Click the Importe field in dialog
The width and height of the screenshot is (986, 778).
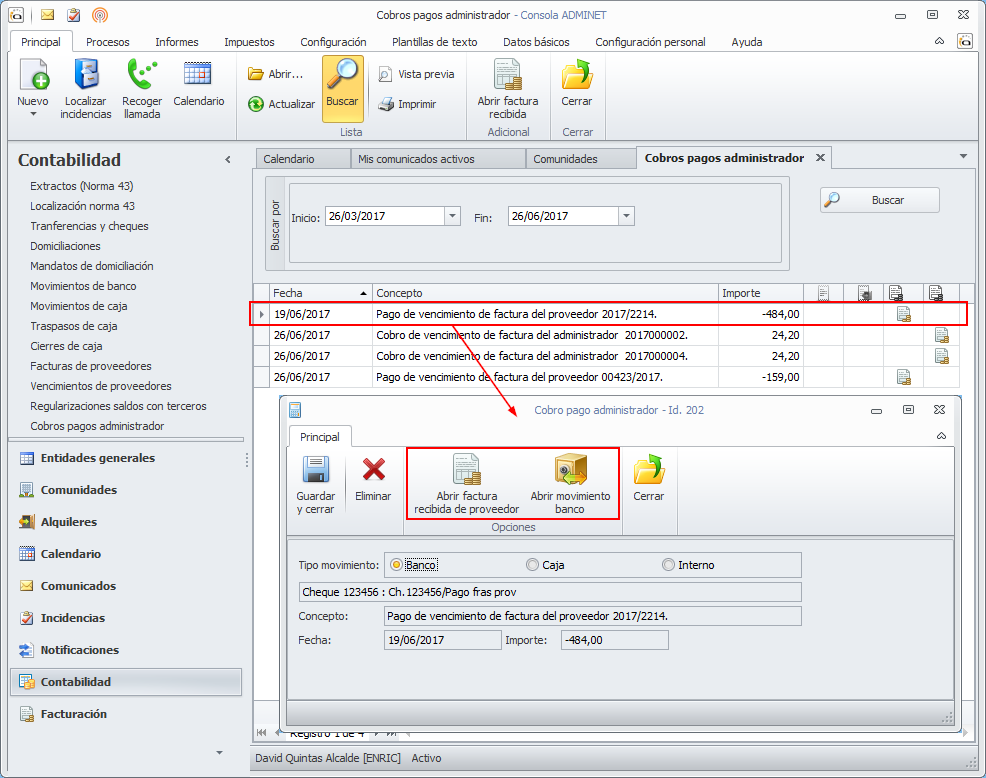[x=614, y=640]
